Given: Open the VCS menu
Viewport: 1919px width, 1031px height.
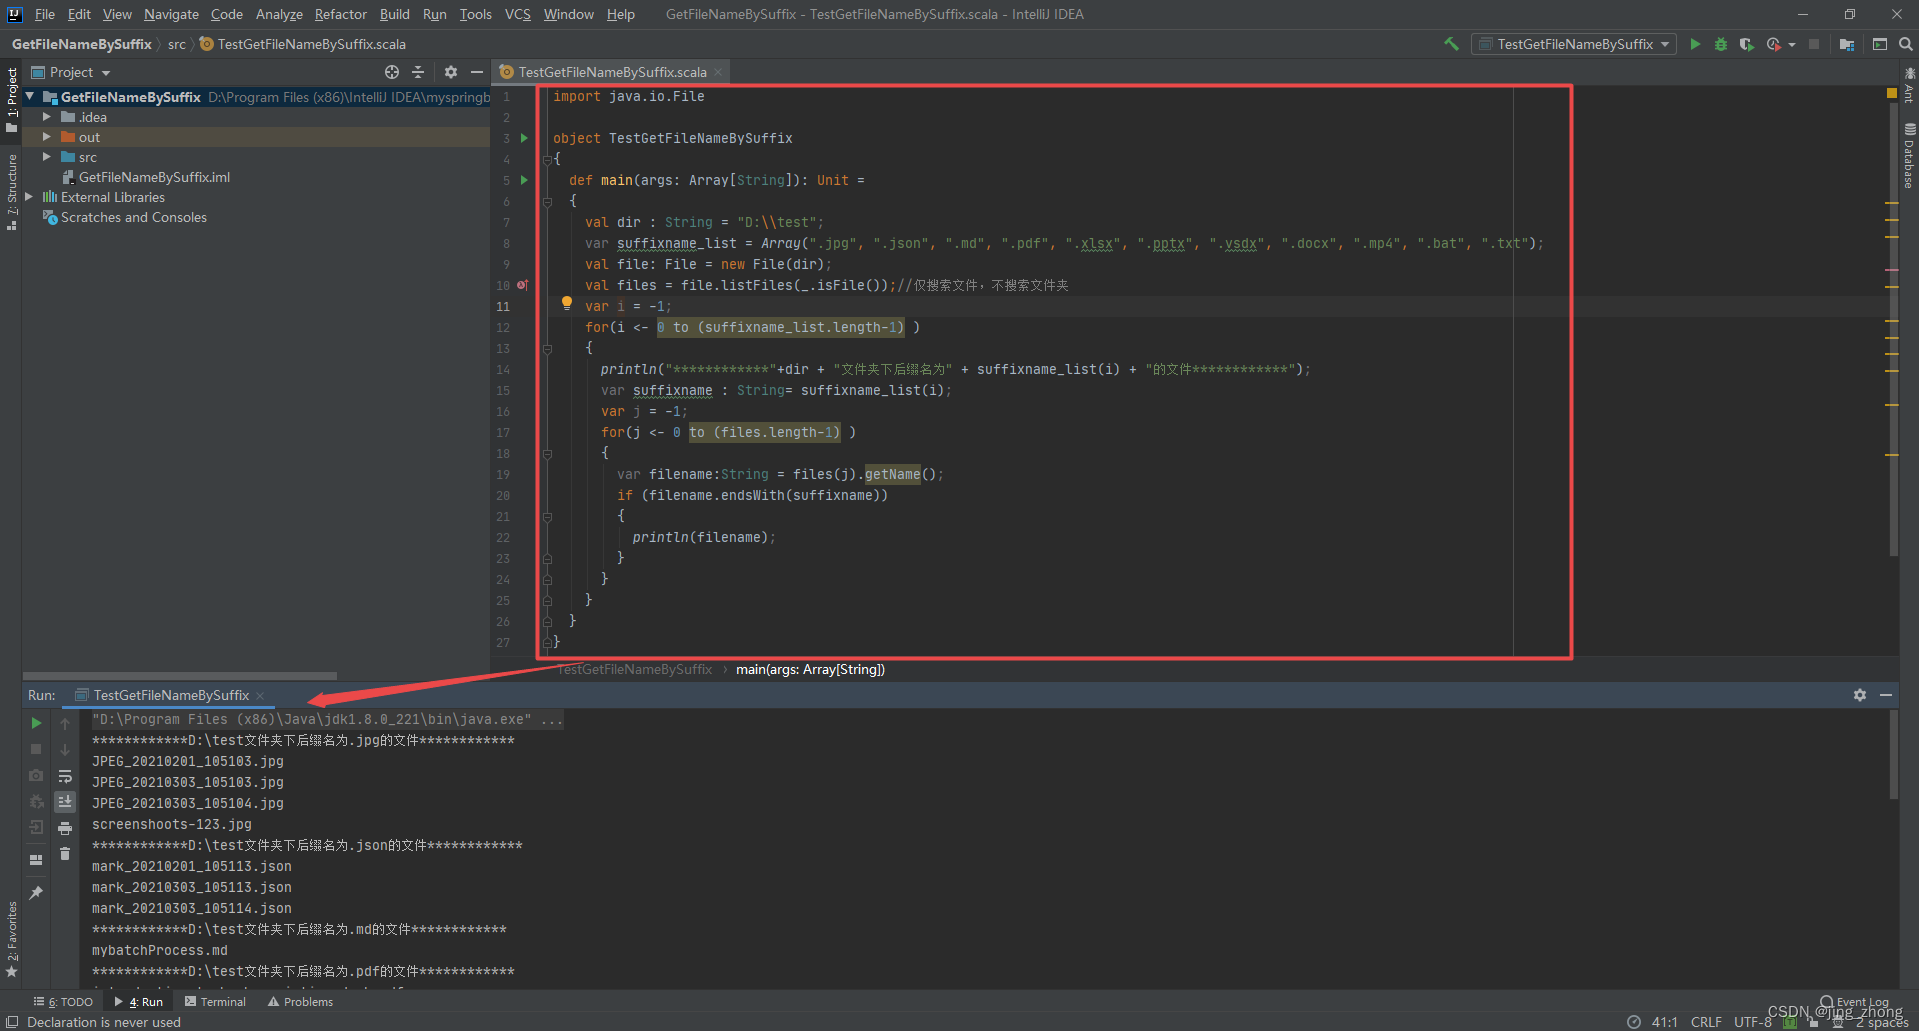Looking at the screenshot, I should (518, 14).
